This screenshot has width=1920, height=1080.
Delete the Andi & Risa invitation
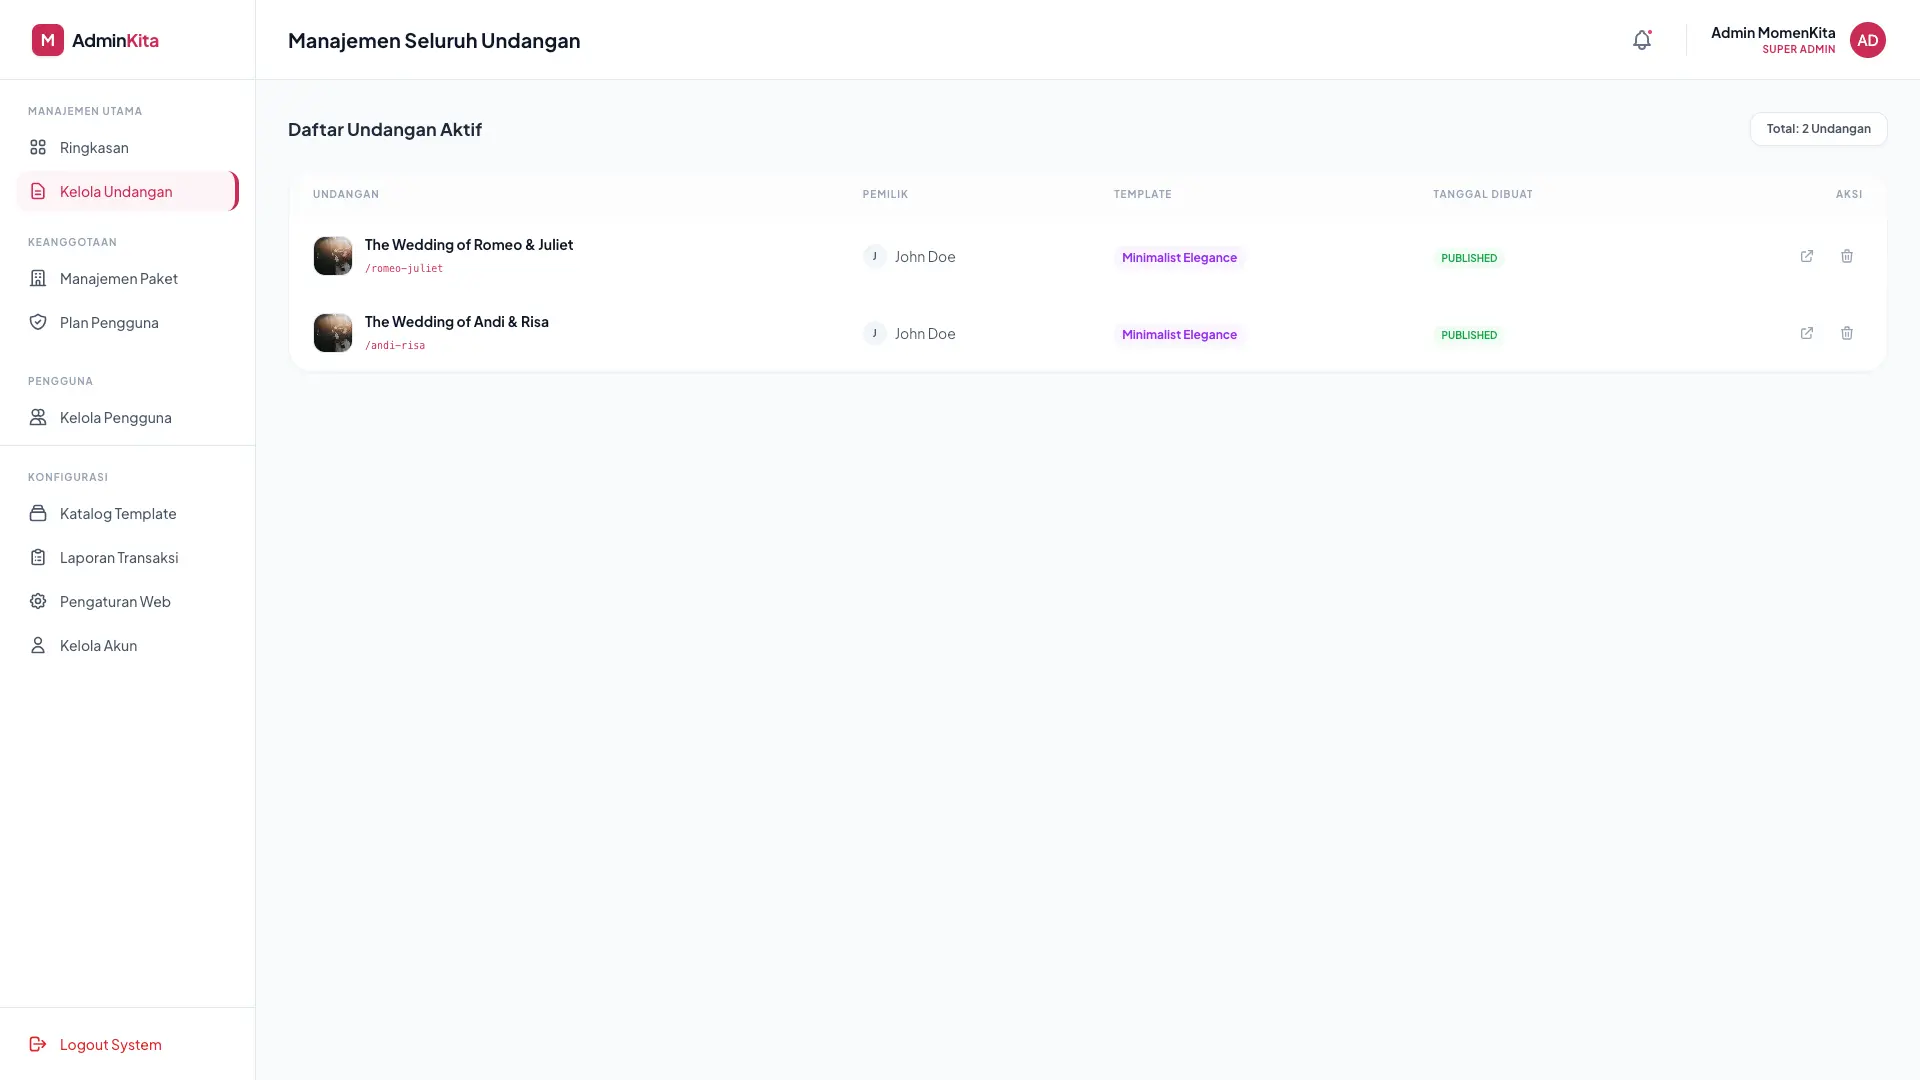pyautogui.click(x=1847, y=333)
